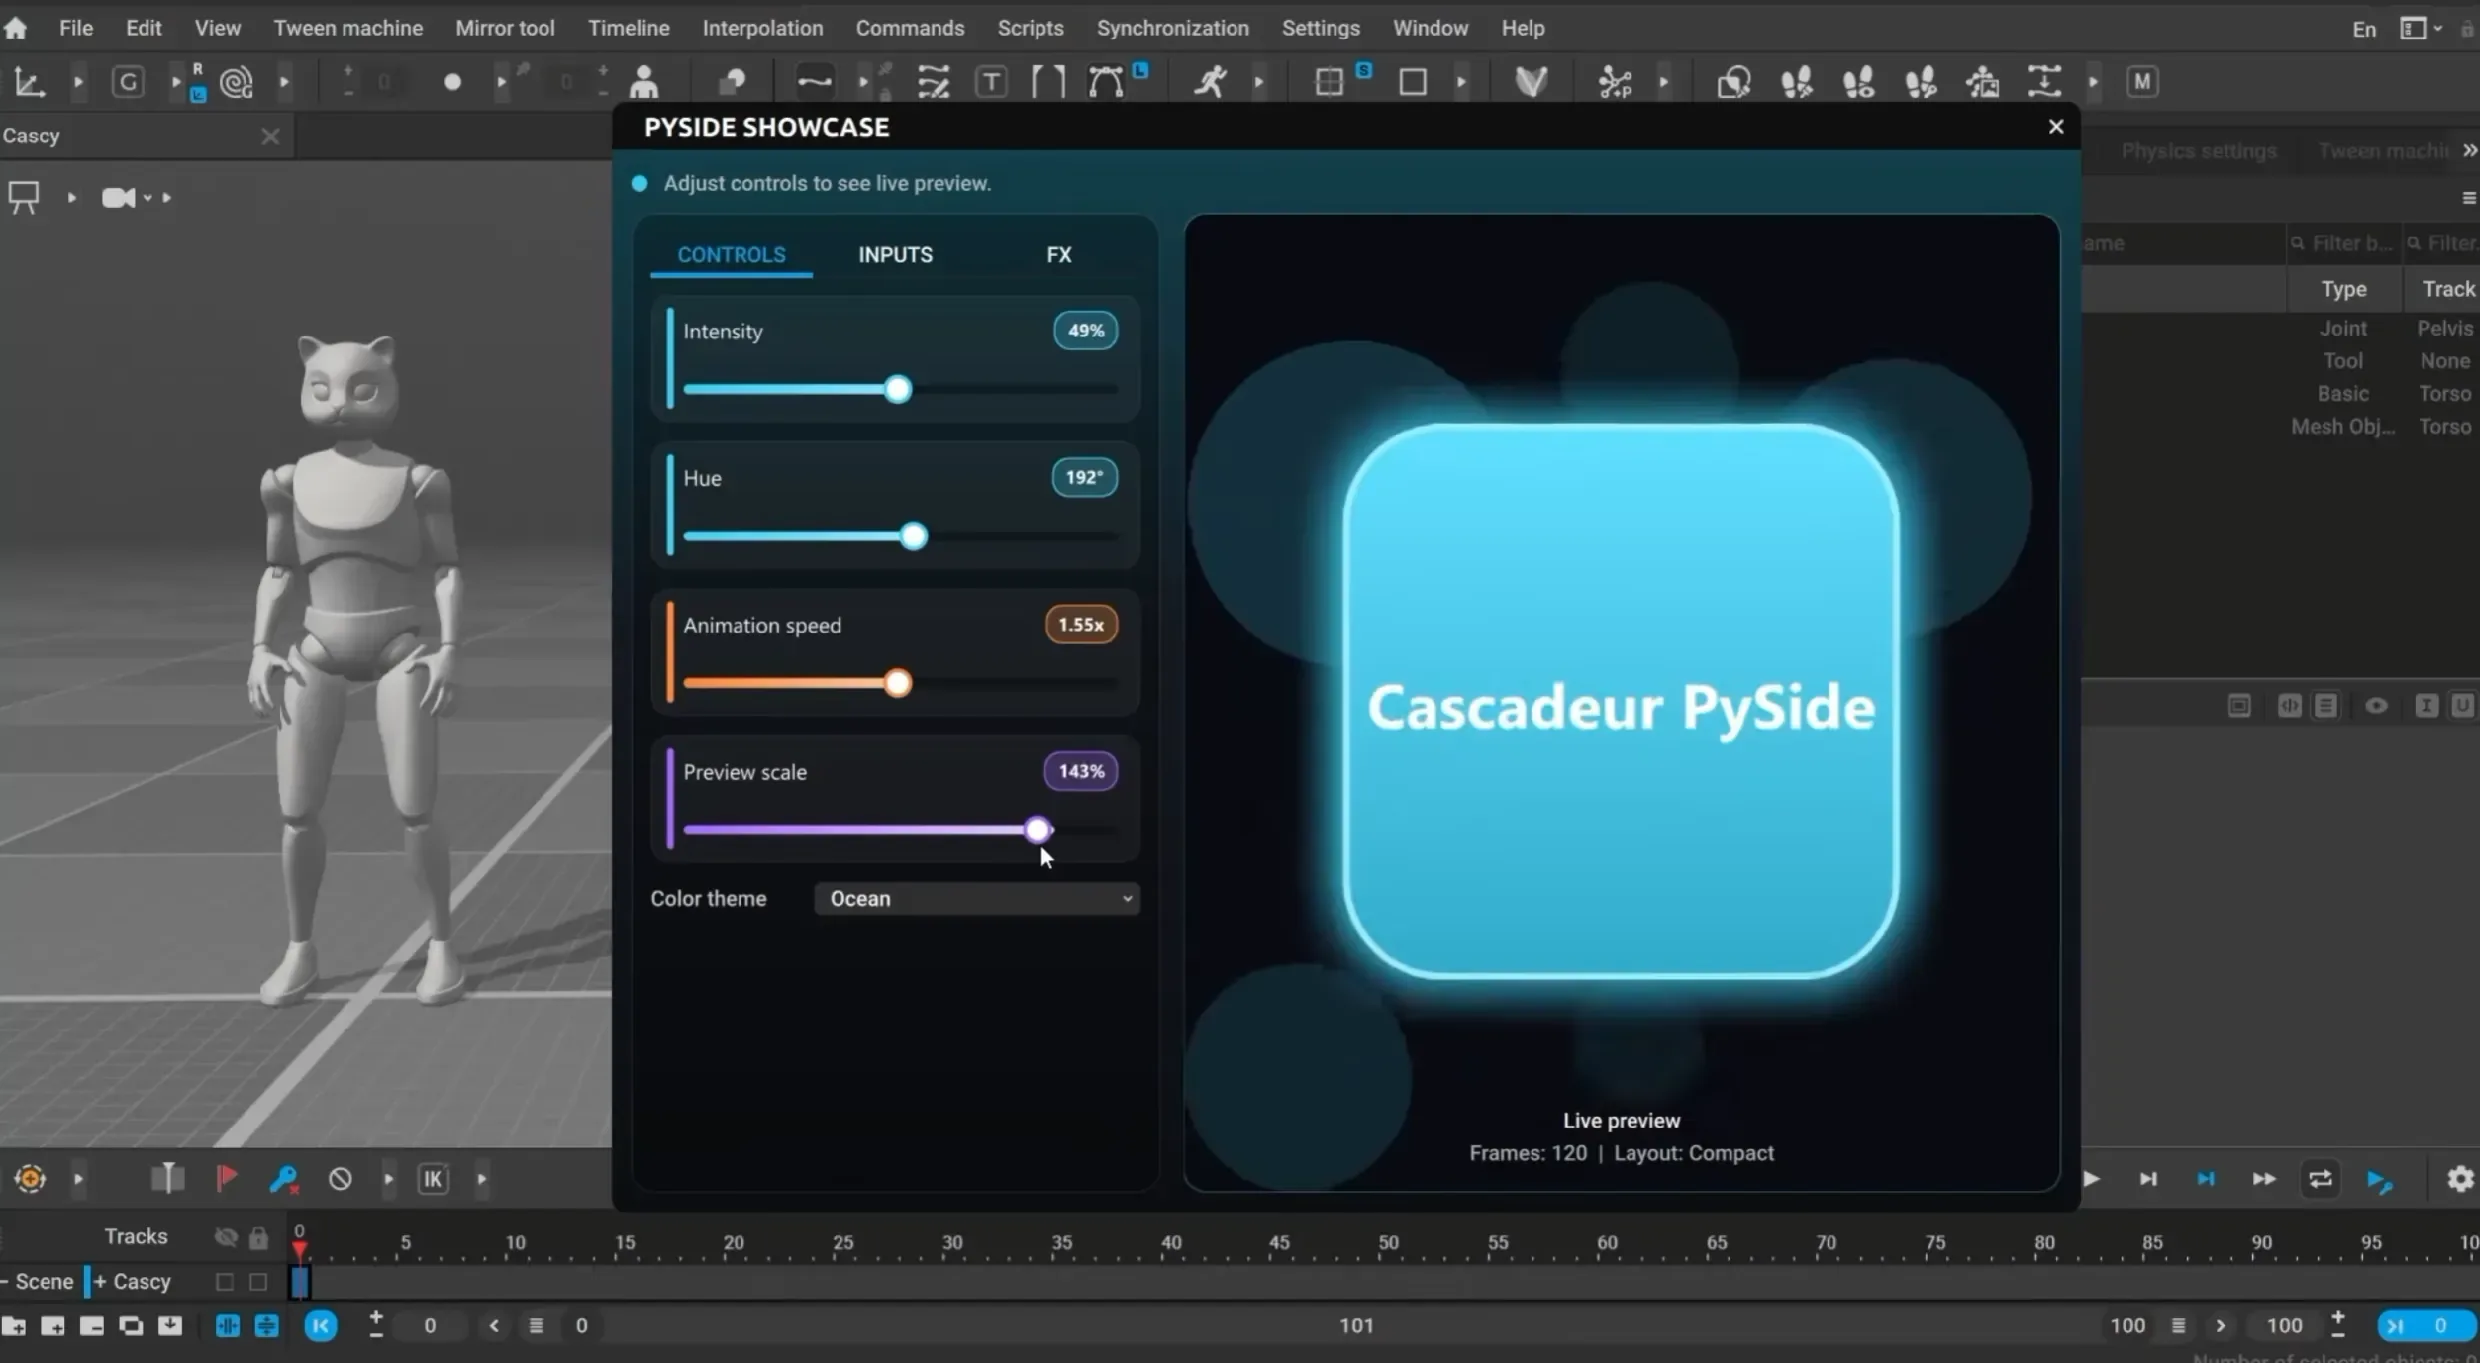This screenshot has height=1363, width=2480.
Task: Toggle the blue go-to-start K button
Action: [321, 1326]
